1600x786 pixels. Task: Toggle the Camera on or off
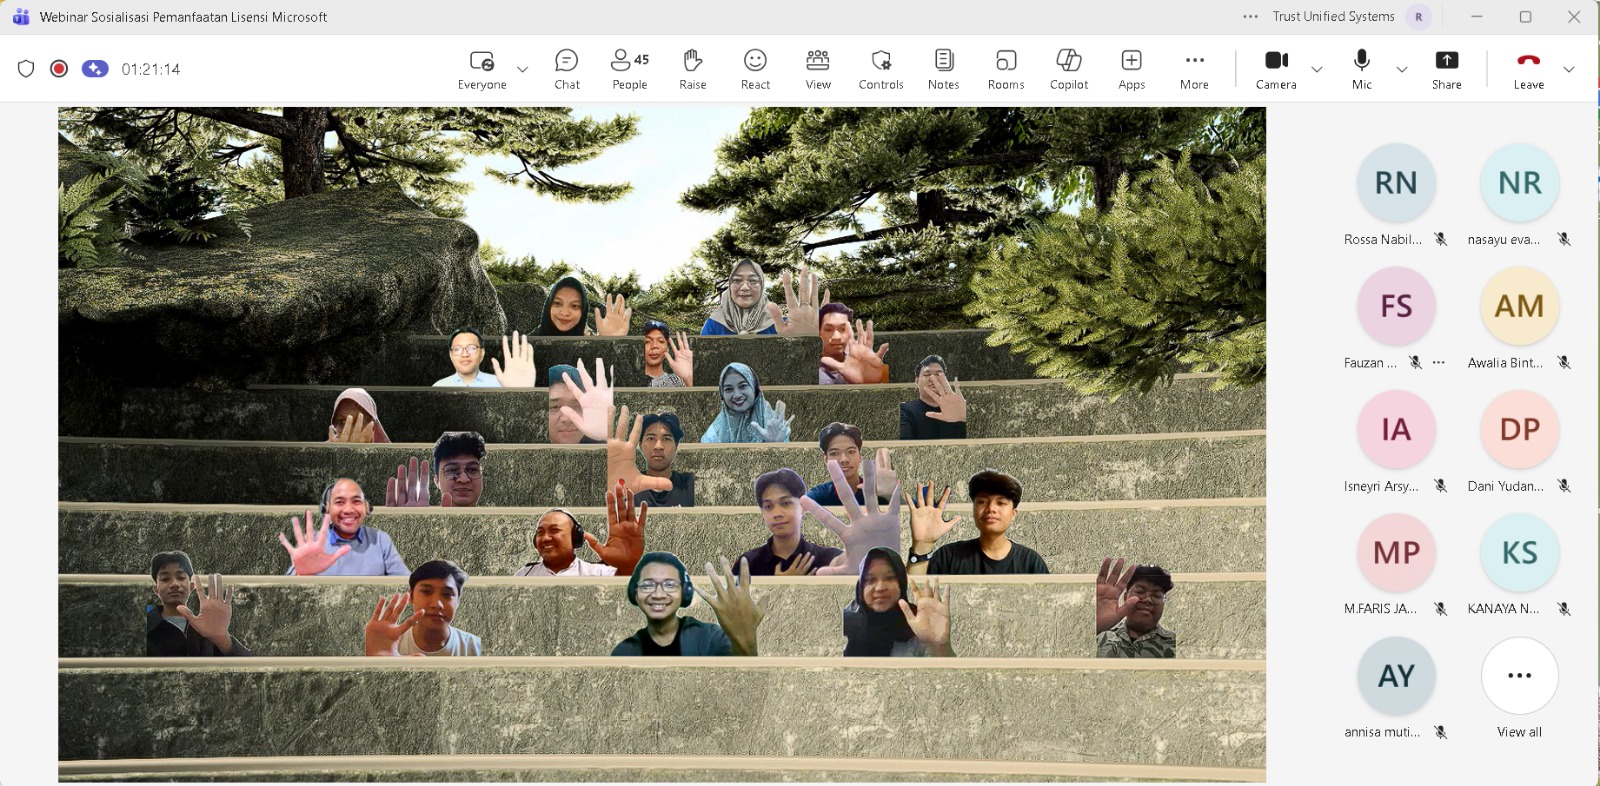tap(1276, 69)
